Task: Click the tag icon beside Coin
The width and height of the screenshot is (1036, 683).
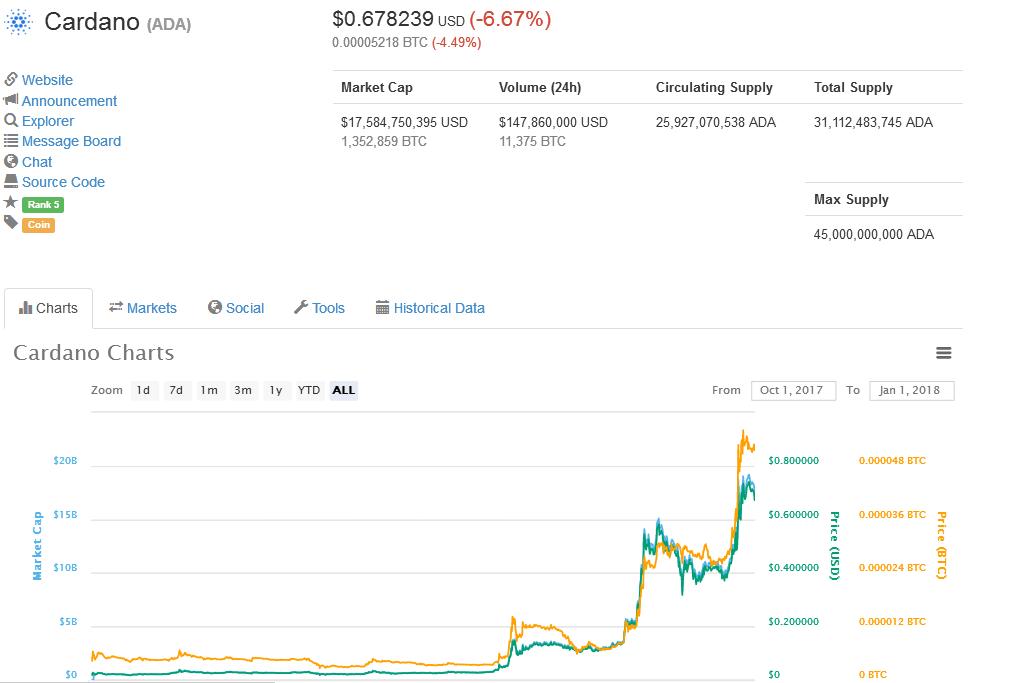Action: coord(11,223)
